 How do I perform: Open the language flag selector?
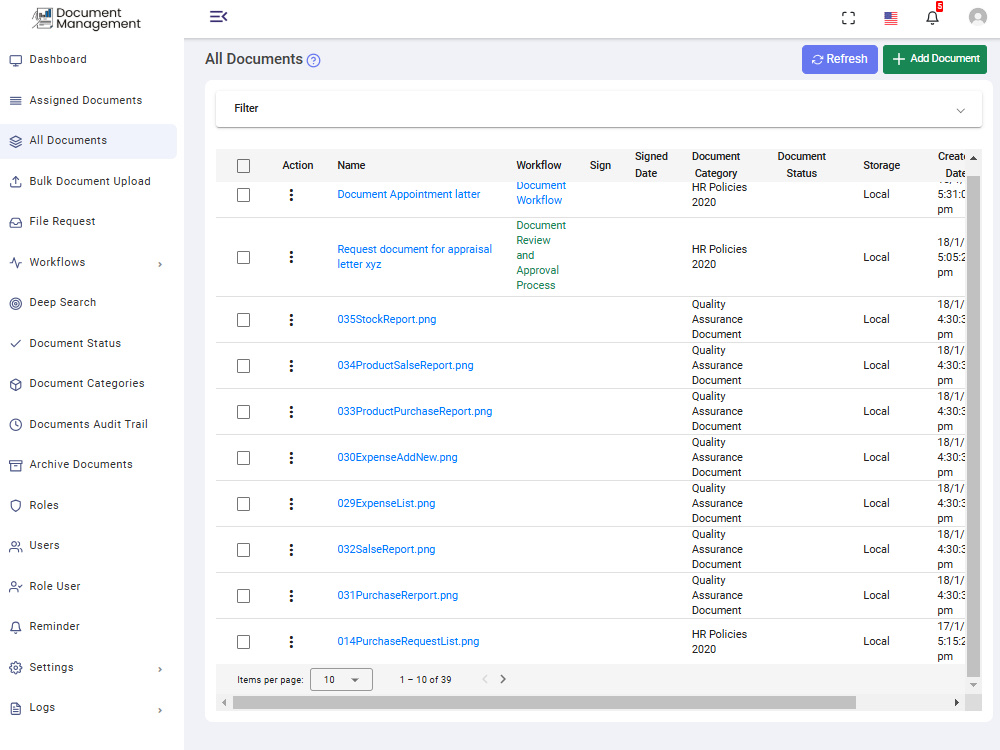coord(891,18)
